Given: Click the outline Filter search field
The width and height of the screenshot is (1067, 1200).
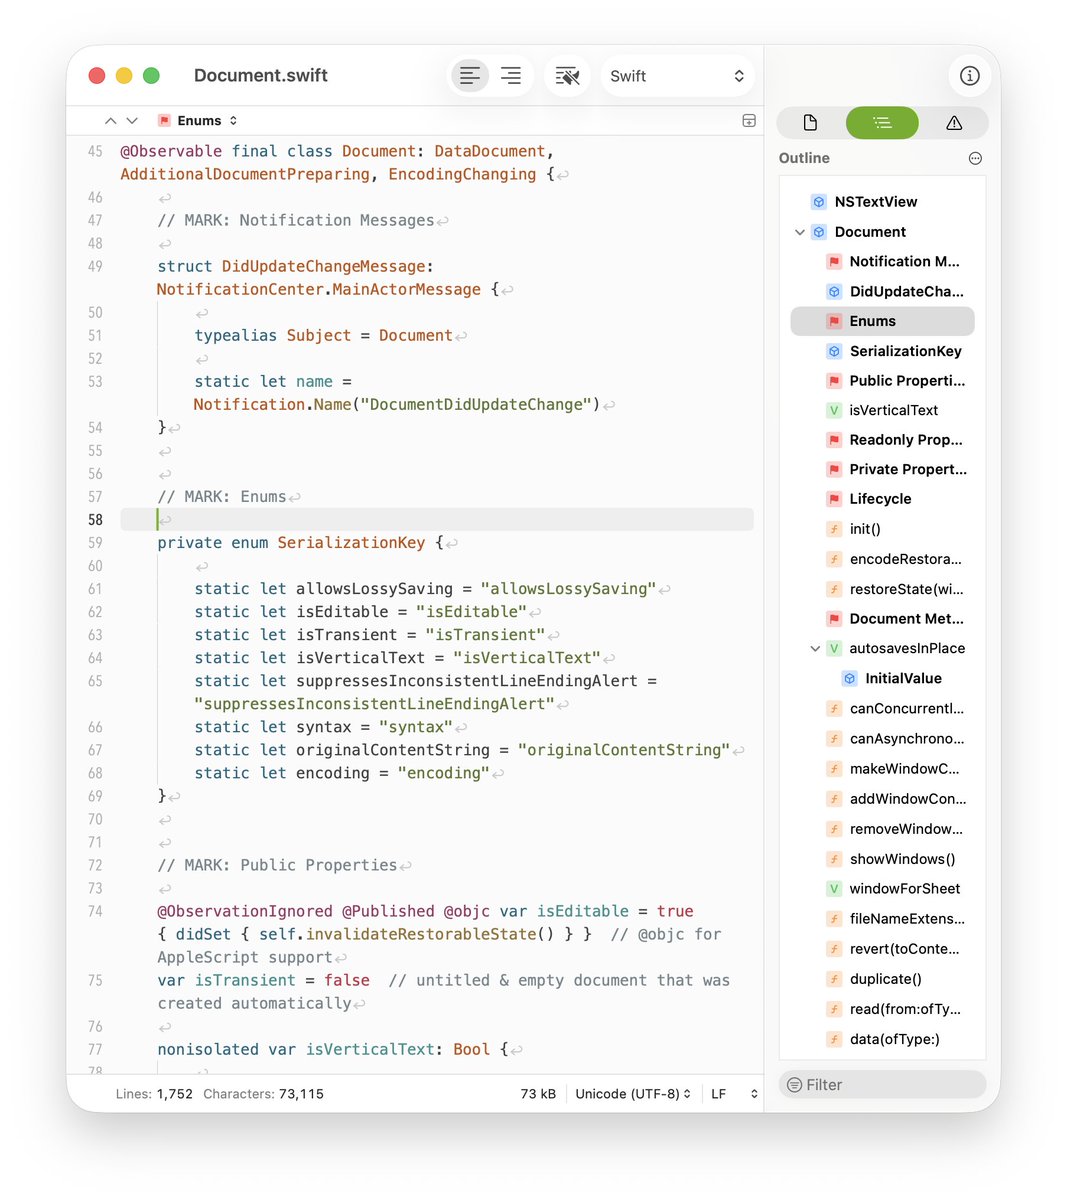Looking at the screenshot, I should 883,1085.
